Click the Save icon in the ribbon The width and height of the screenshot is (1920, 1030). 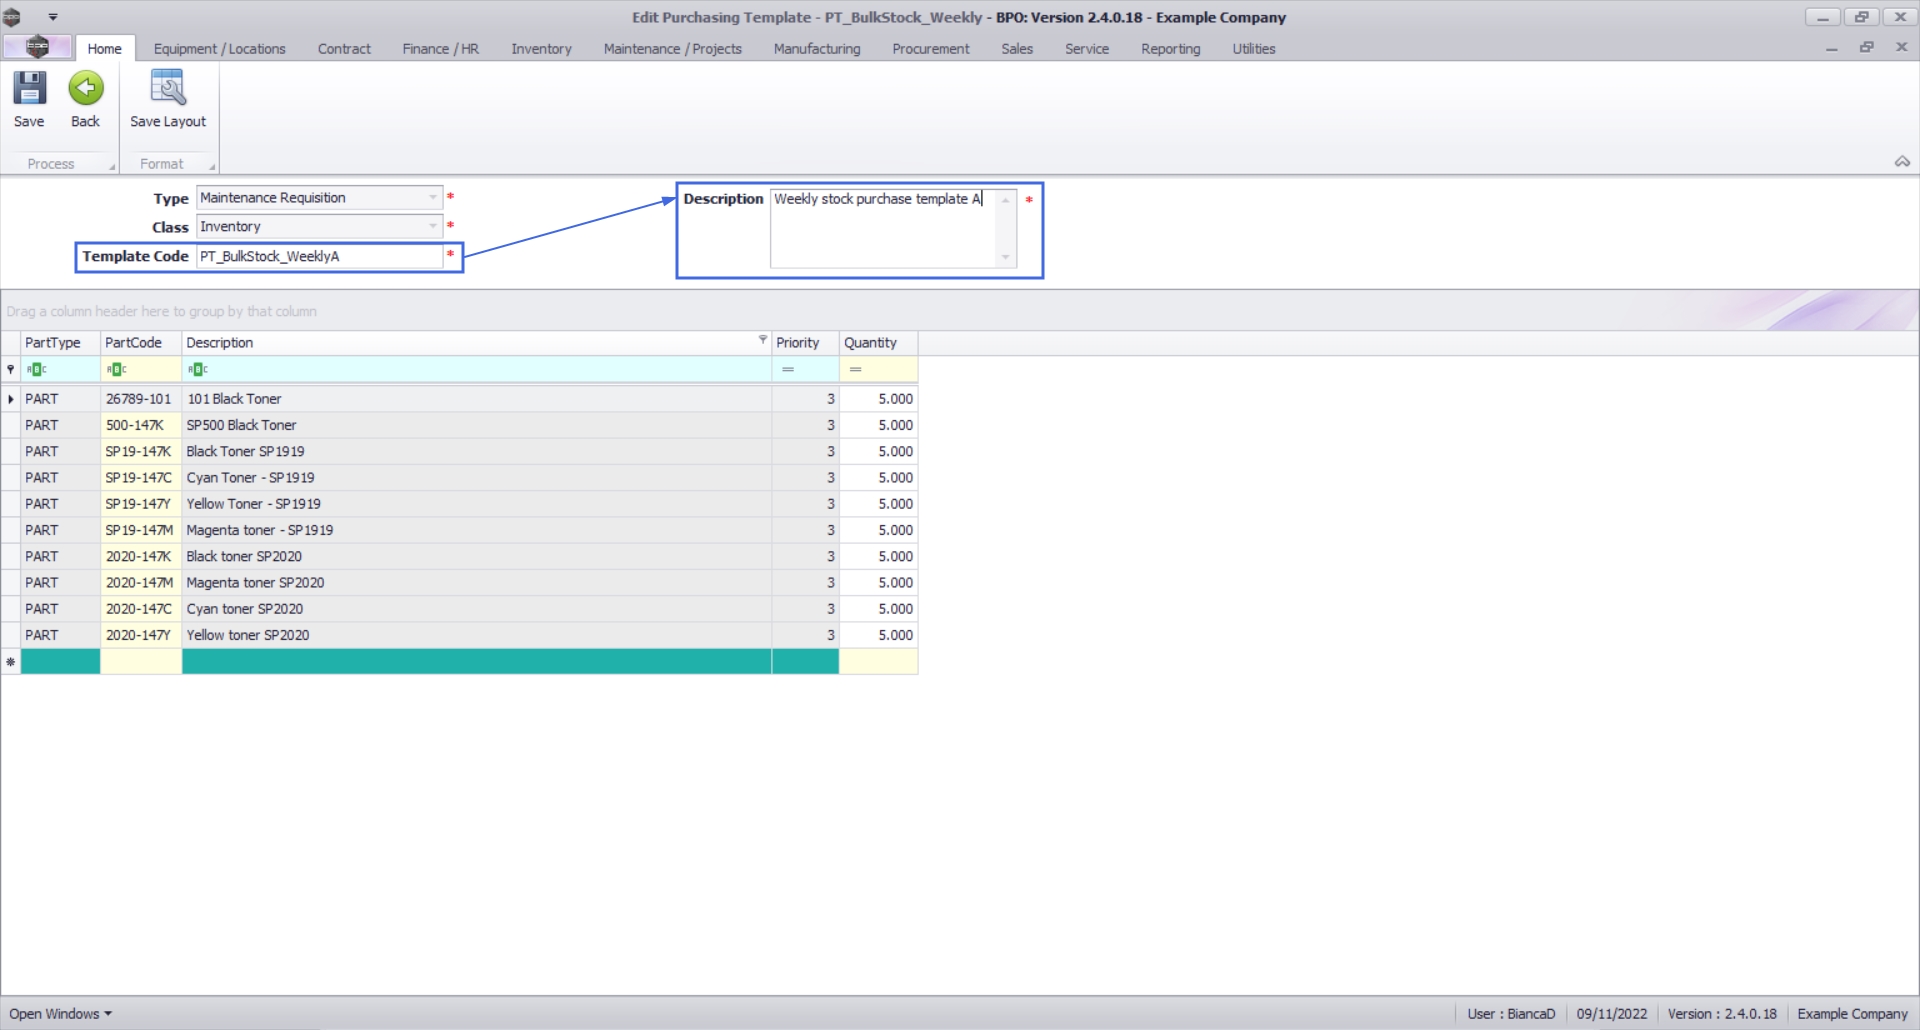pyautogui.click(x=29, y=88)
